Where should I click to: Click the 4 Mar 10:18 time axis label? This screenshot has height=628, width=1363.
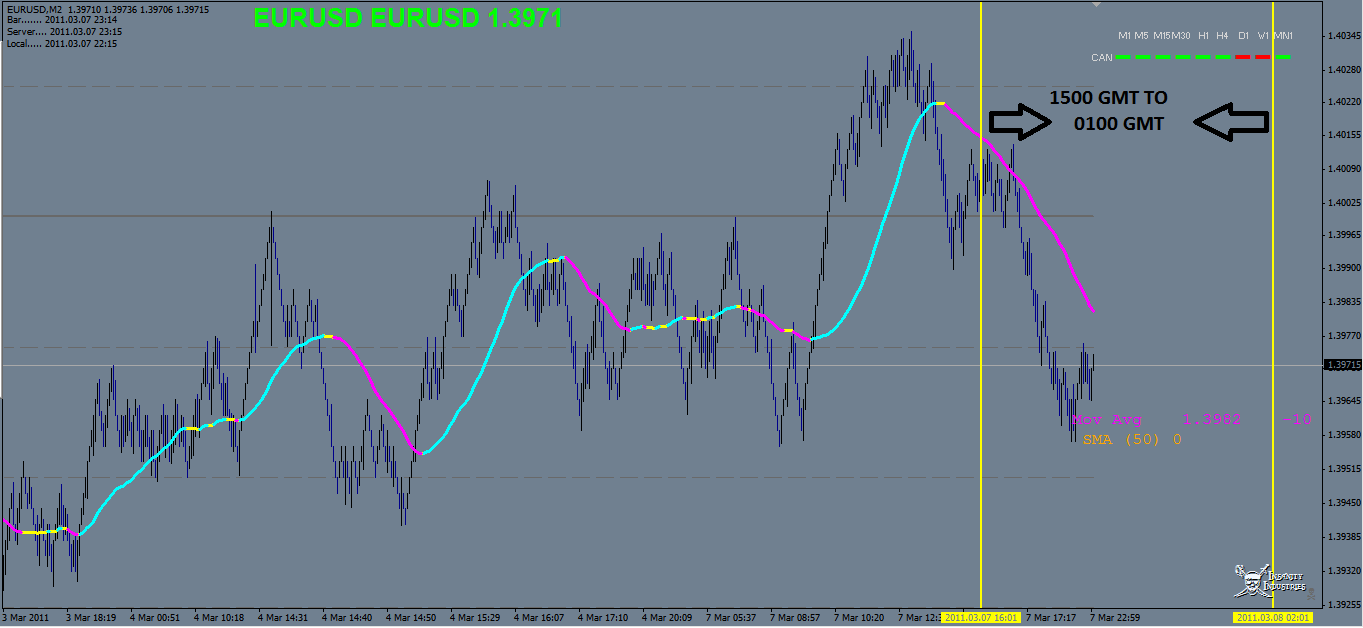[x=219, y=618]
